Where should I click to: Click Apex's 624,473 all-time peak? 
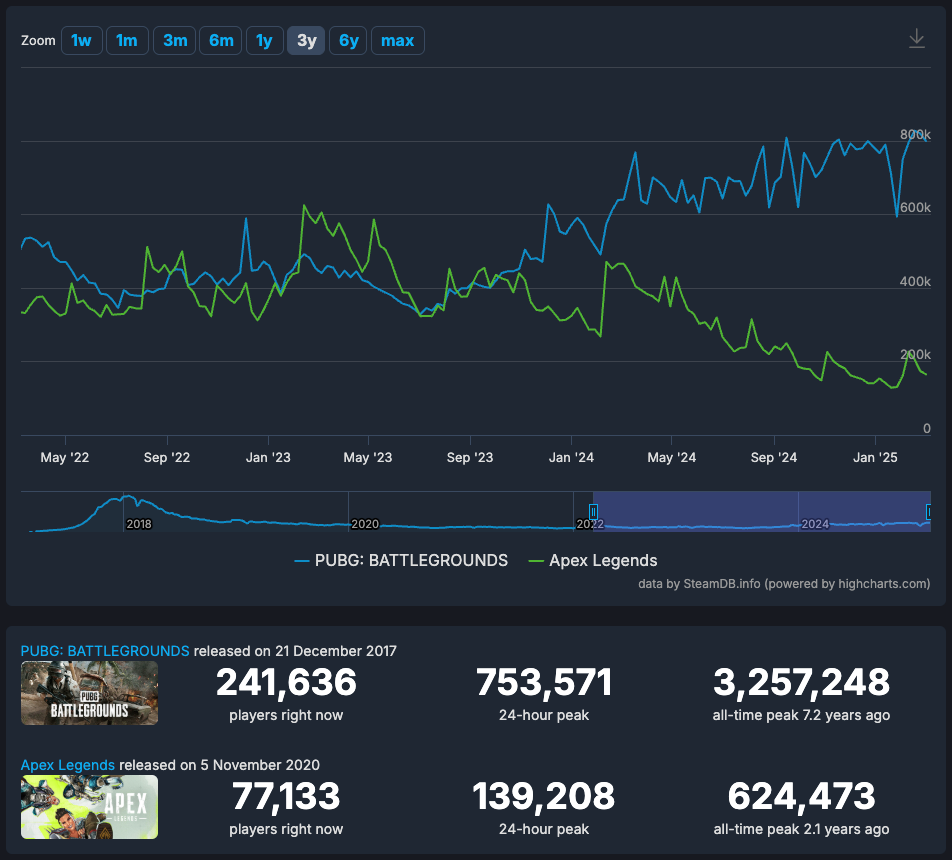(801, 796)
